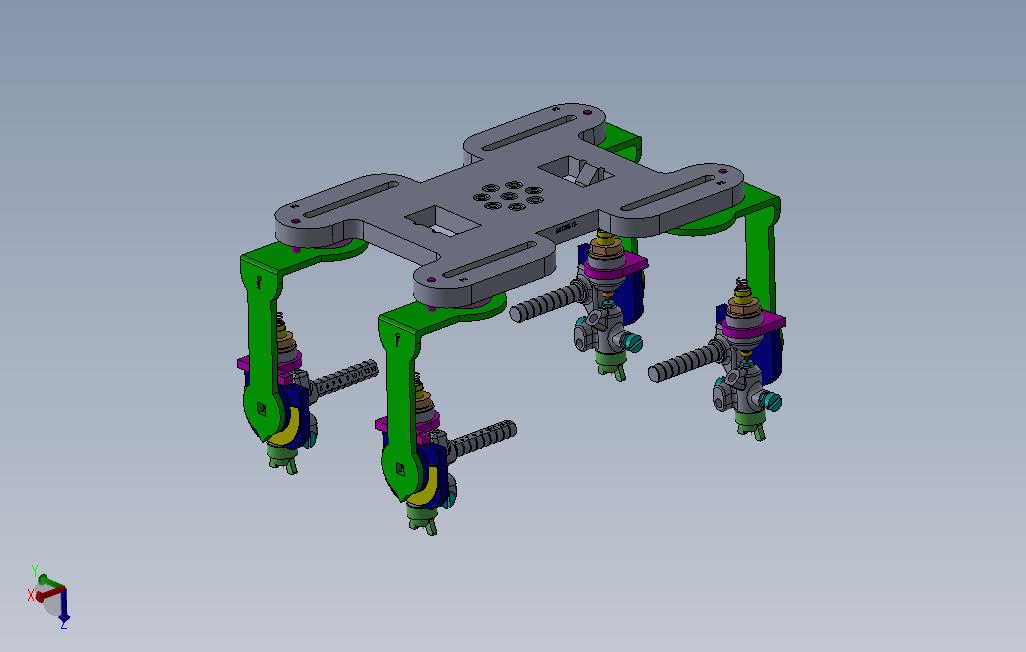Click the red X axis of the orientation triad
The height and width of the screenshot is (652, 1026).
click(50, 595)
